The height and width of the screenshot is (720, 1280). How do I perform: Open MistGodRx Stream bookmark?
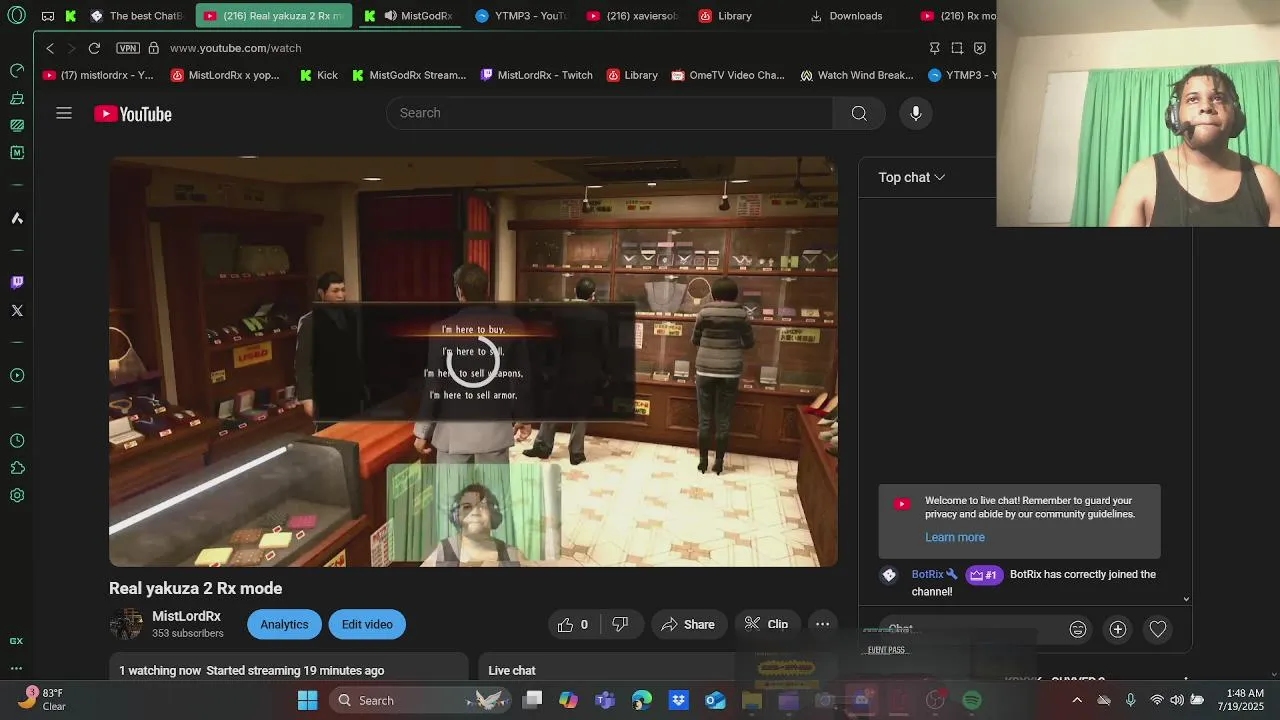click(x=408, y=75)
